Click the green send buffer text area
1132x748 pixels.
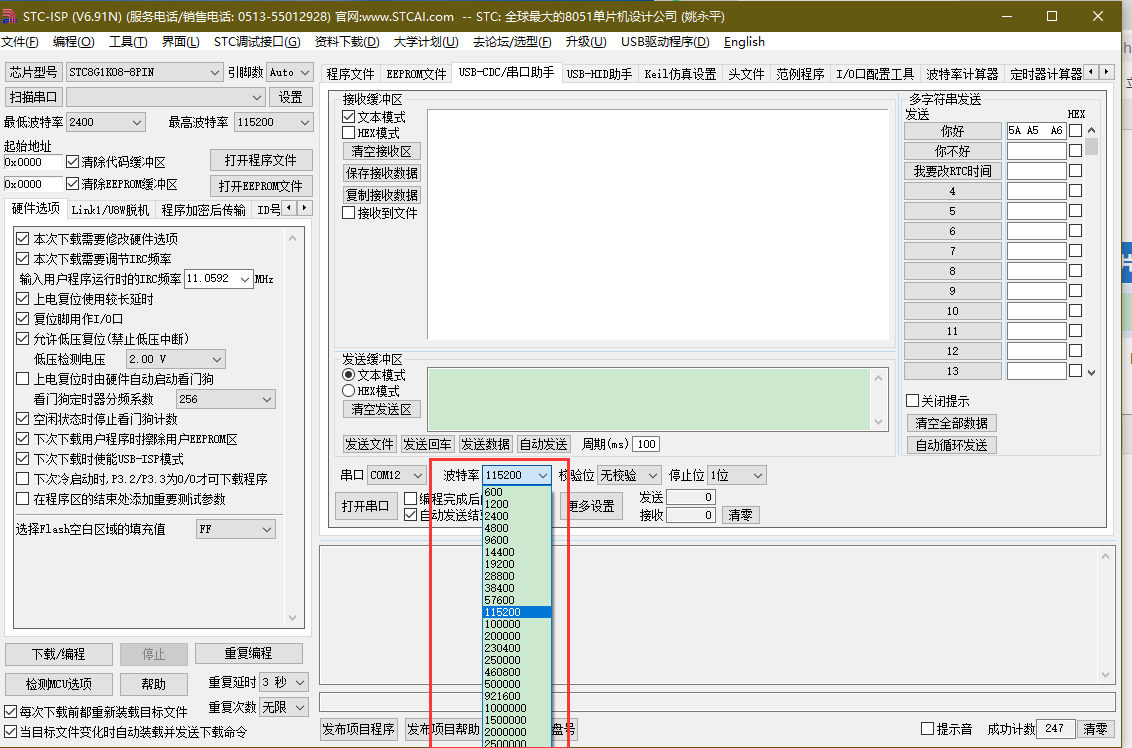point(649,400)
